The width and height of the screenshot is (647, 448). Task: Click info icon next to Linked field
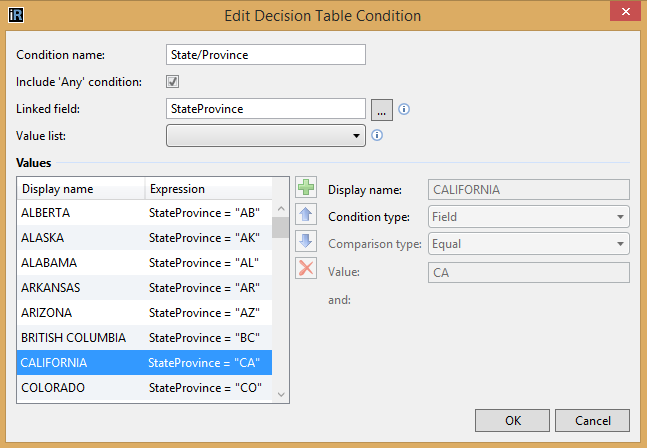click(405, 109)
